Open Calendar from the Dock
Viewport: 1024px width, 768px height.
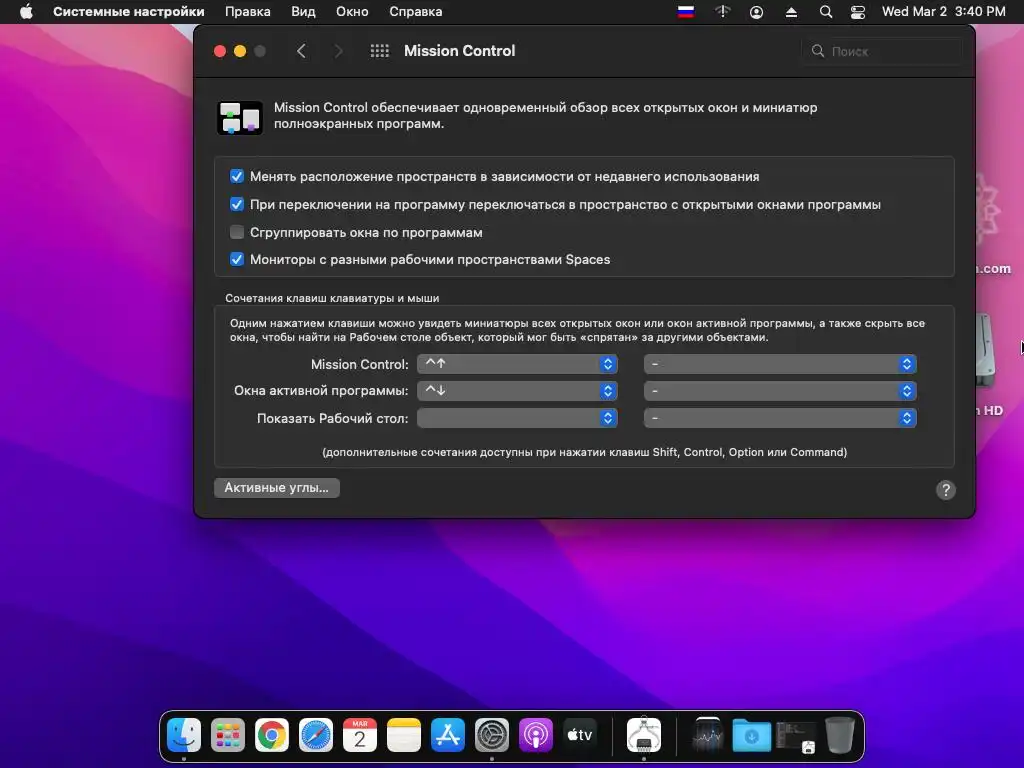(x=360, y=735)
